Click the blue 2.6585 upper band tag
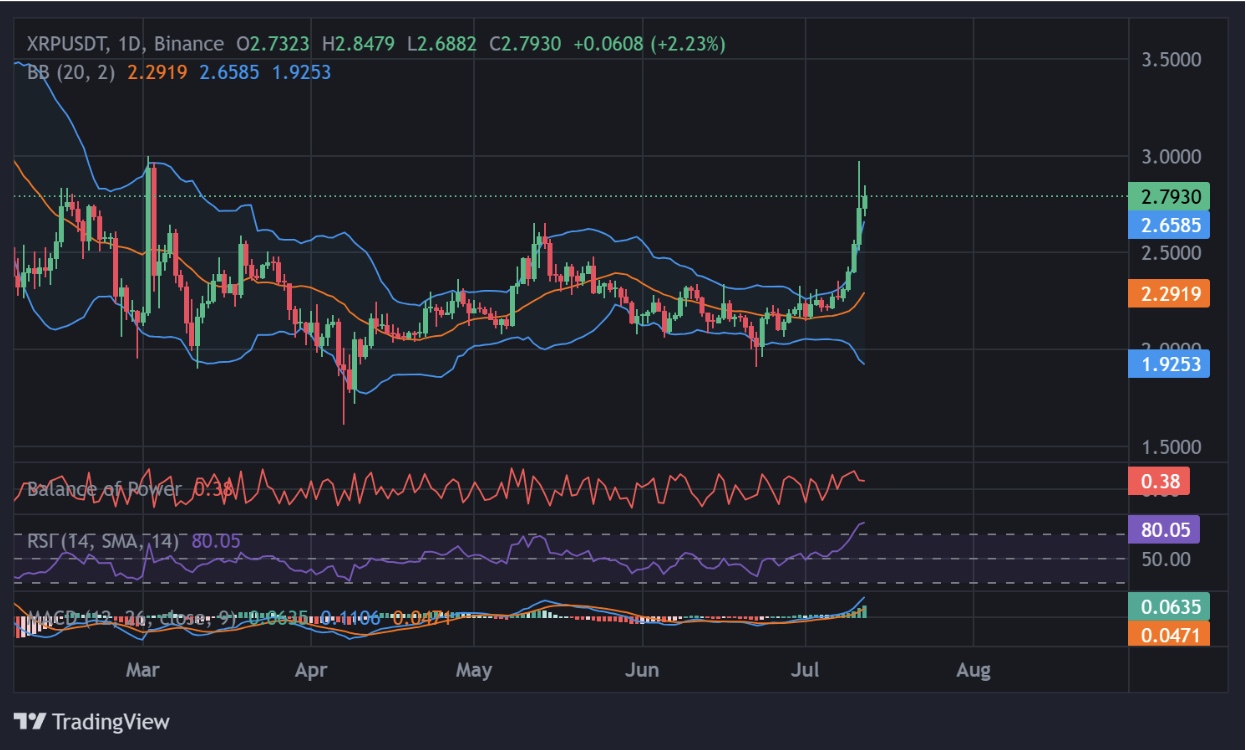The image size is (1246, 750). pyautogui.click(x=1168, y=224)
